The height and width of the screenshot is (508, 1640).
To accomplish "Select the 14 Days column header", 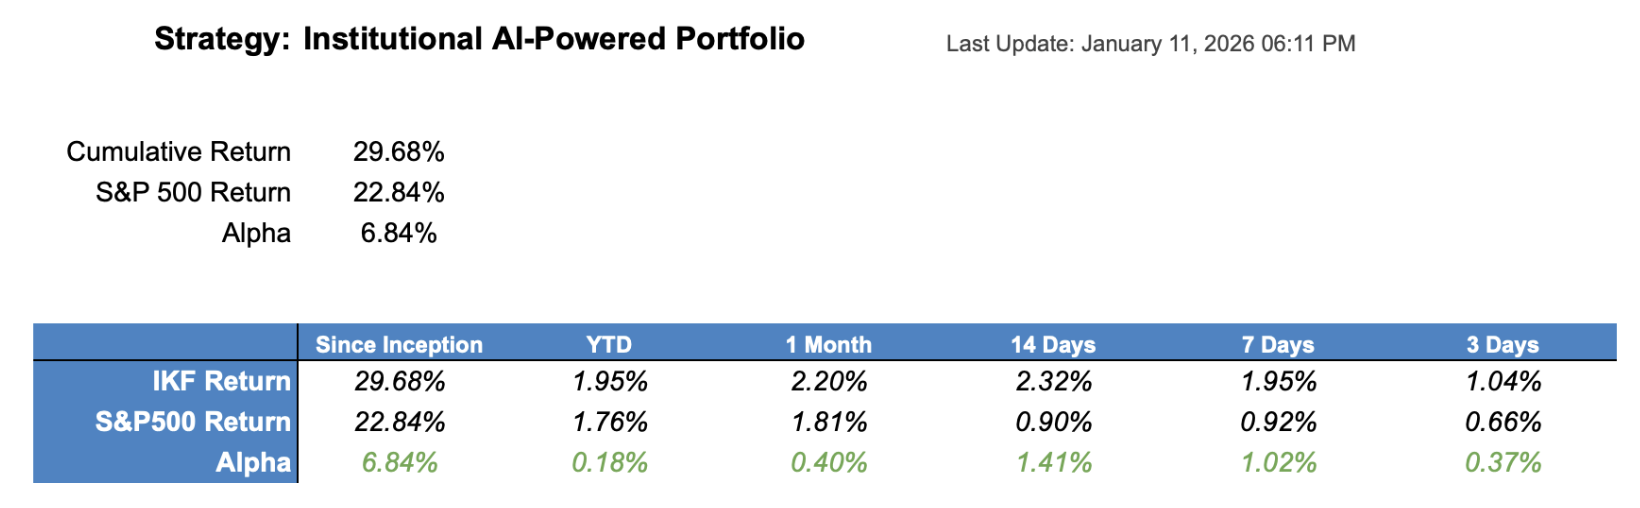I will coord(1053,345).
